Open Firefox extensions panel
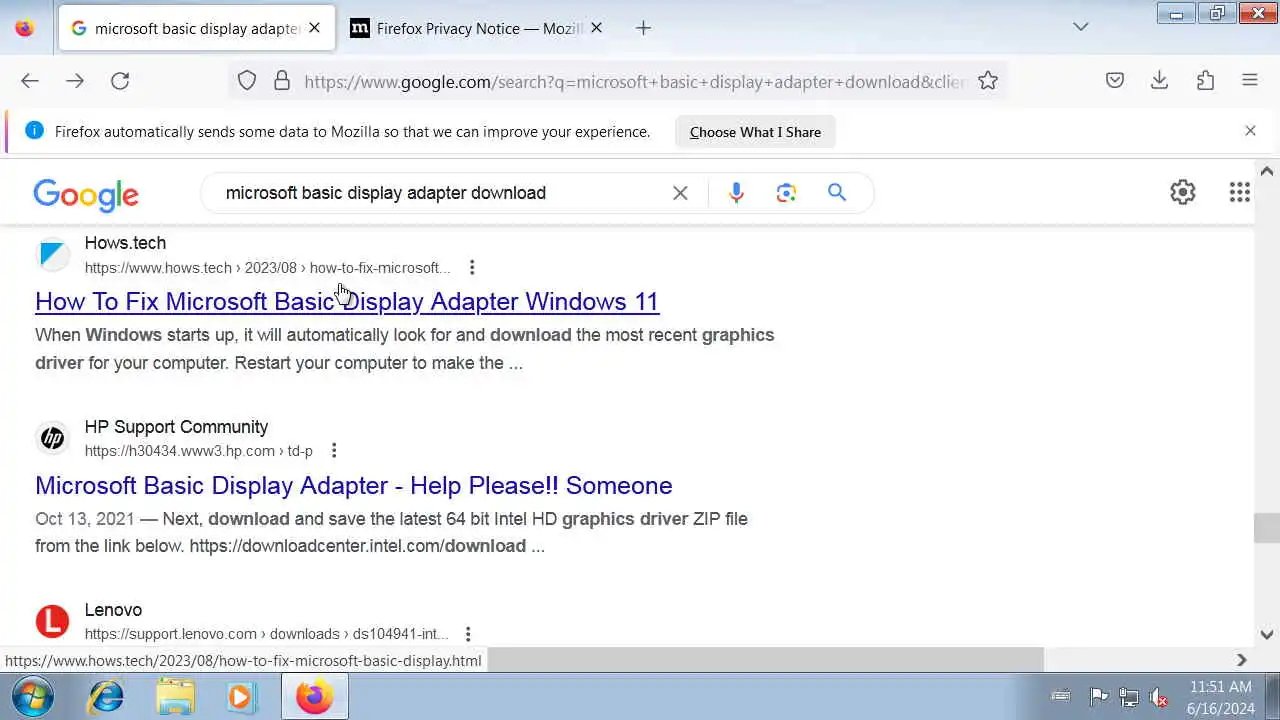The width and height of the screenshot is (1280, 720). point(1205,81)
